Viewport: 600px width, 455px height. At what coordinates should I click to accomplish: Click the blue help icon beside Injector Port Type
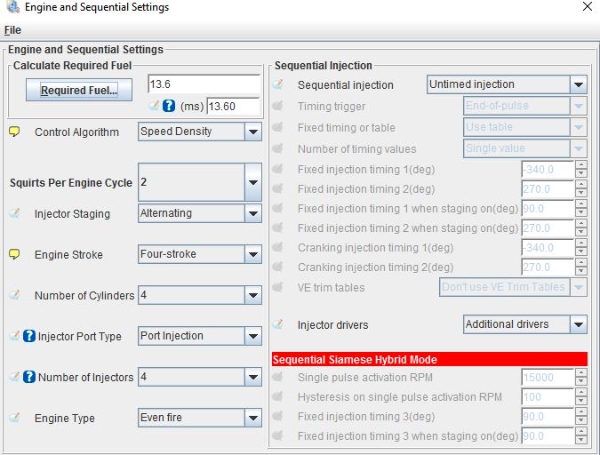(x=29, y=336)
